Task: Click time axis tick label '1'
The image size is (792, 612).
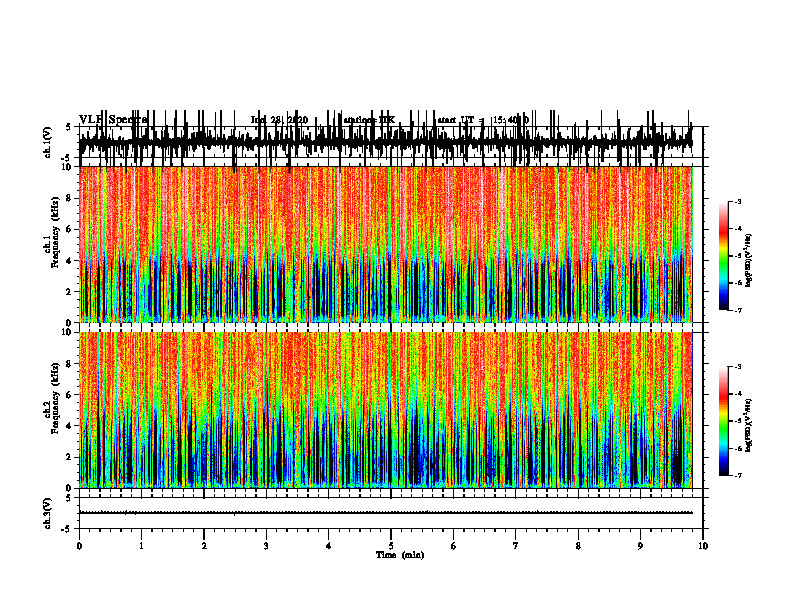Action: 142,546
